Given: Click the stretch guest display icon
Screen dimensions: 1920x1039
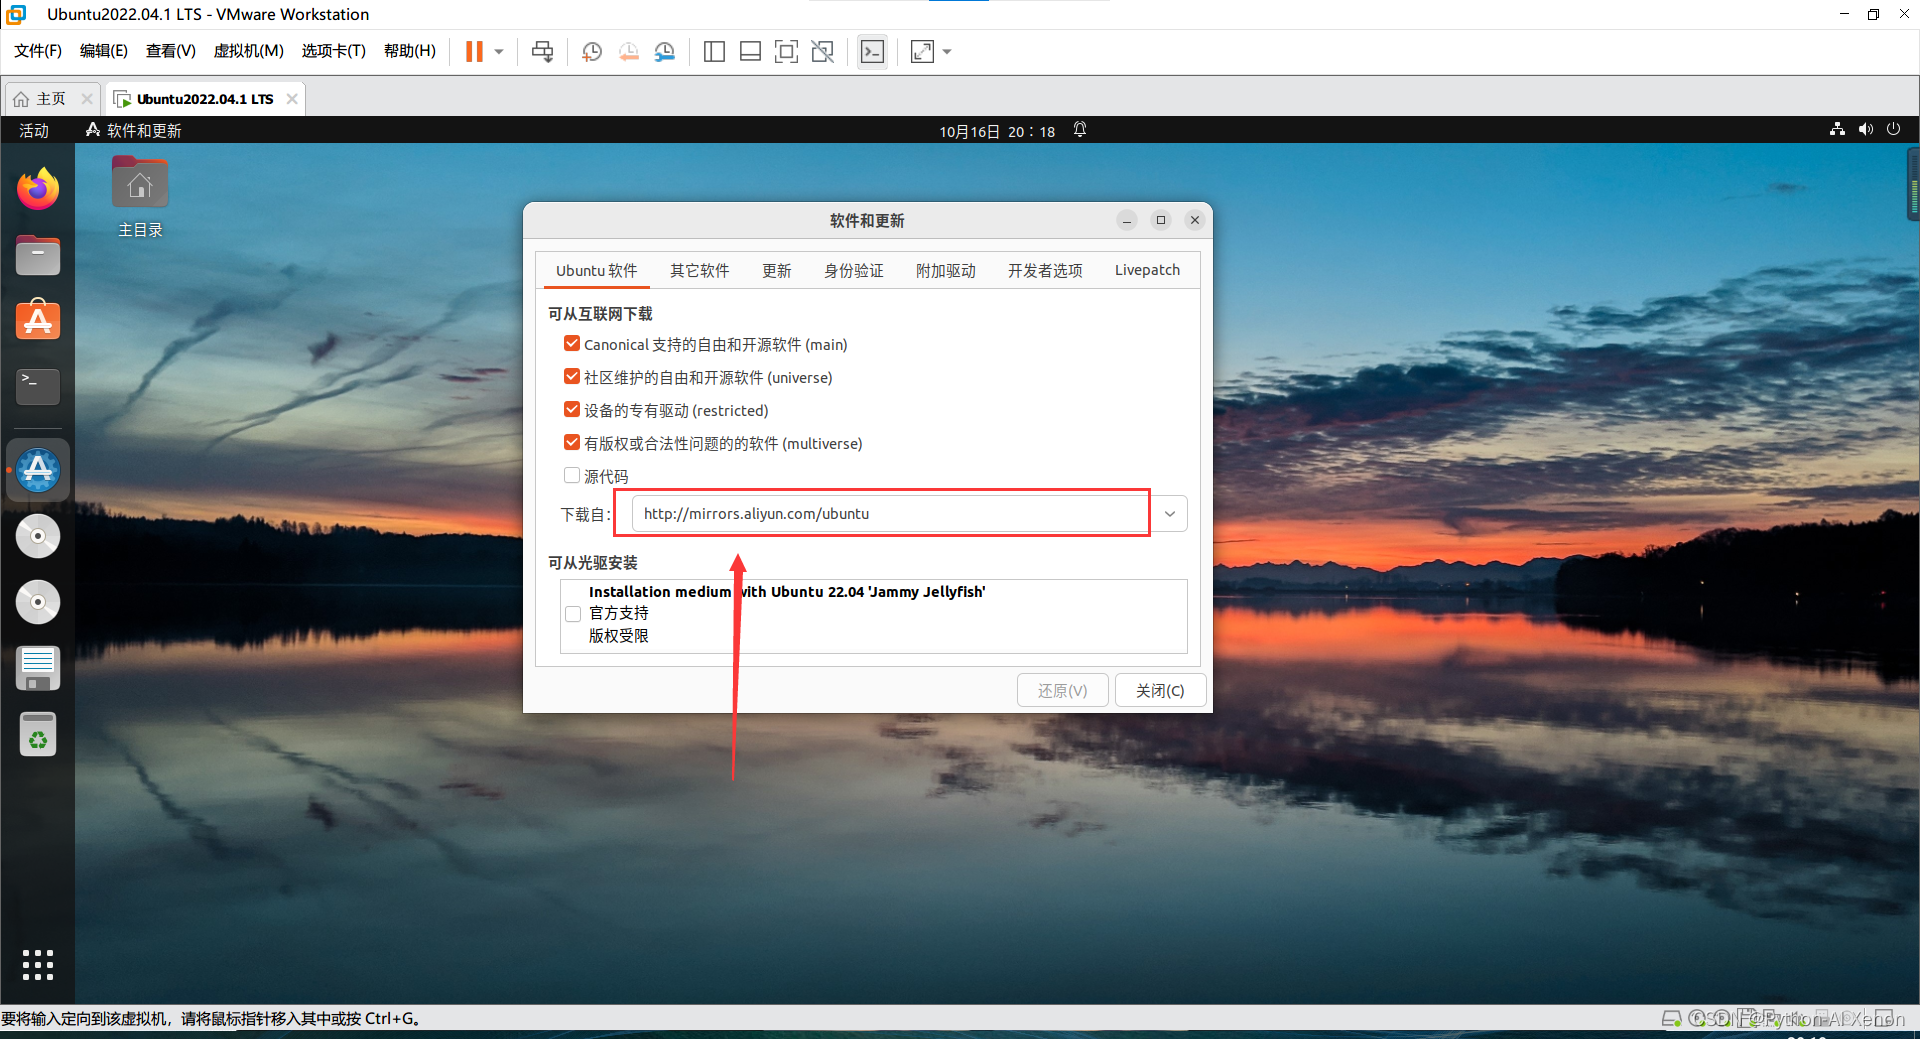Looking at the screenshot, I should click(x=922, y=52).
